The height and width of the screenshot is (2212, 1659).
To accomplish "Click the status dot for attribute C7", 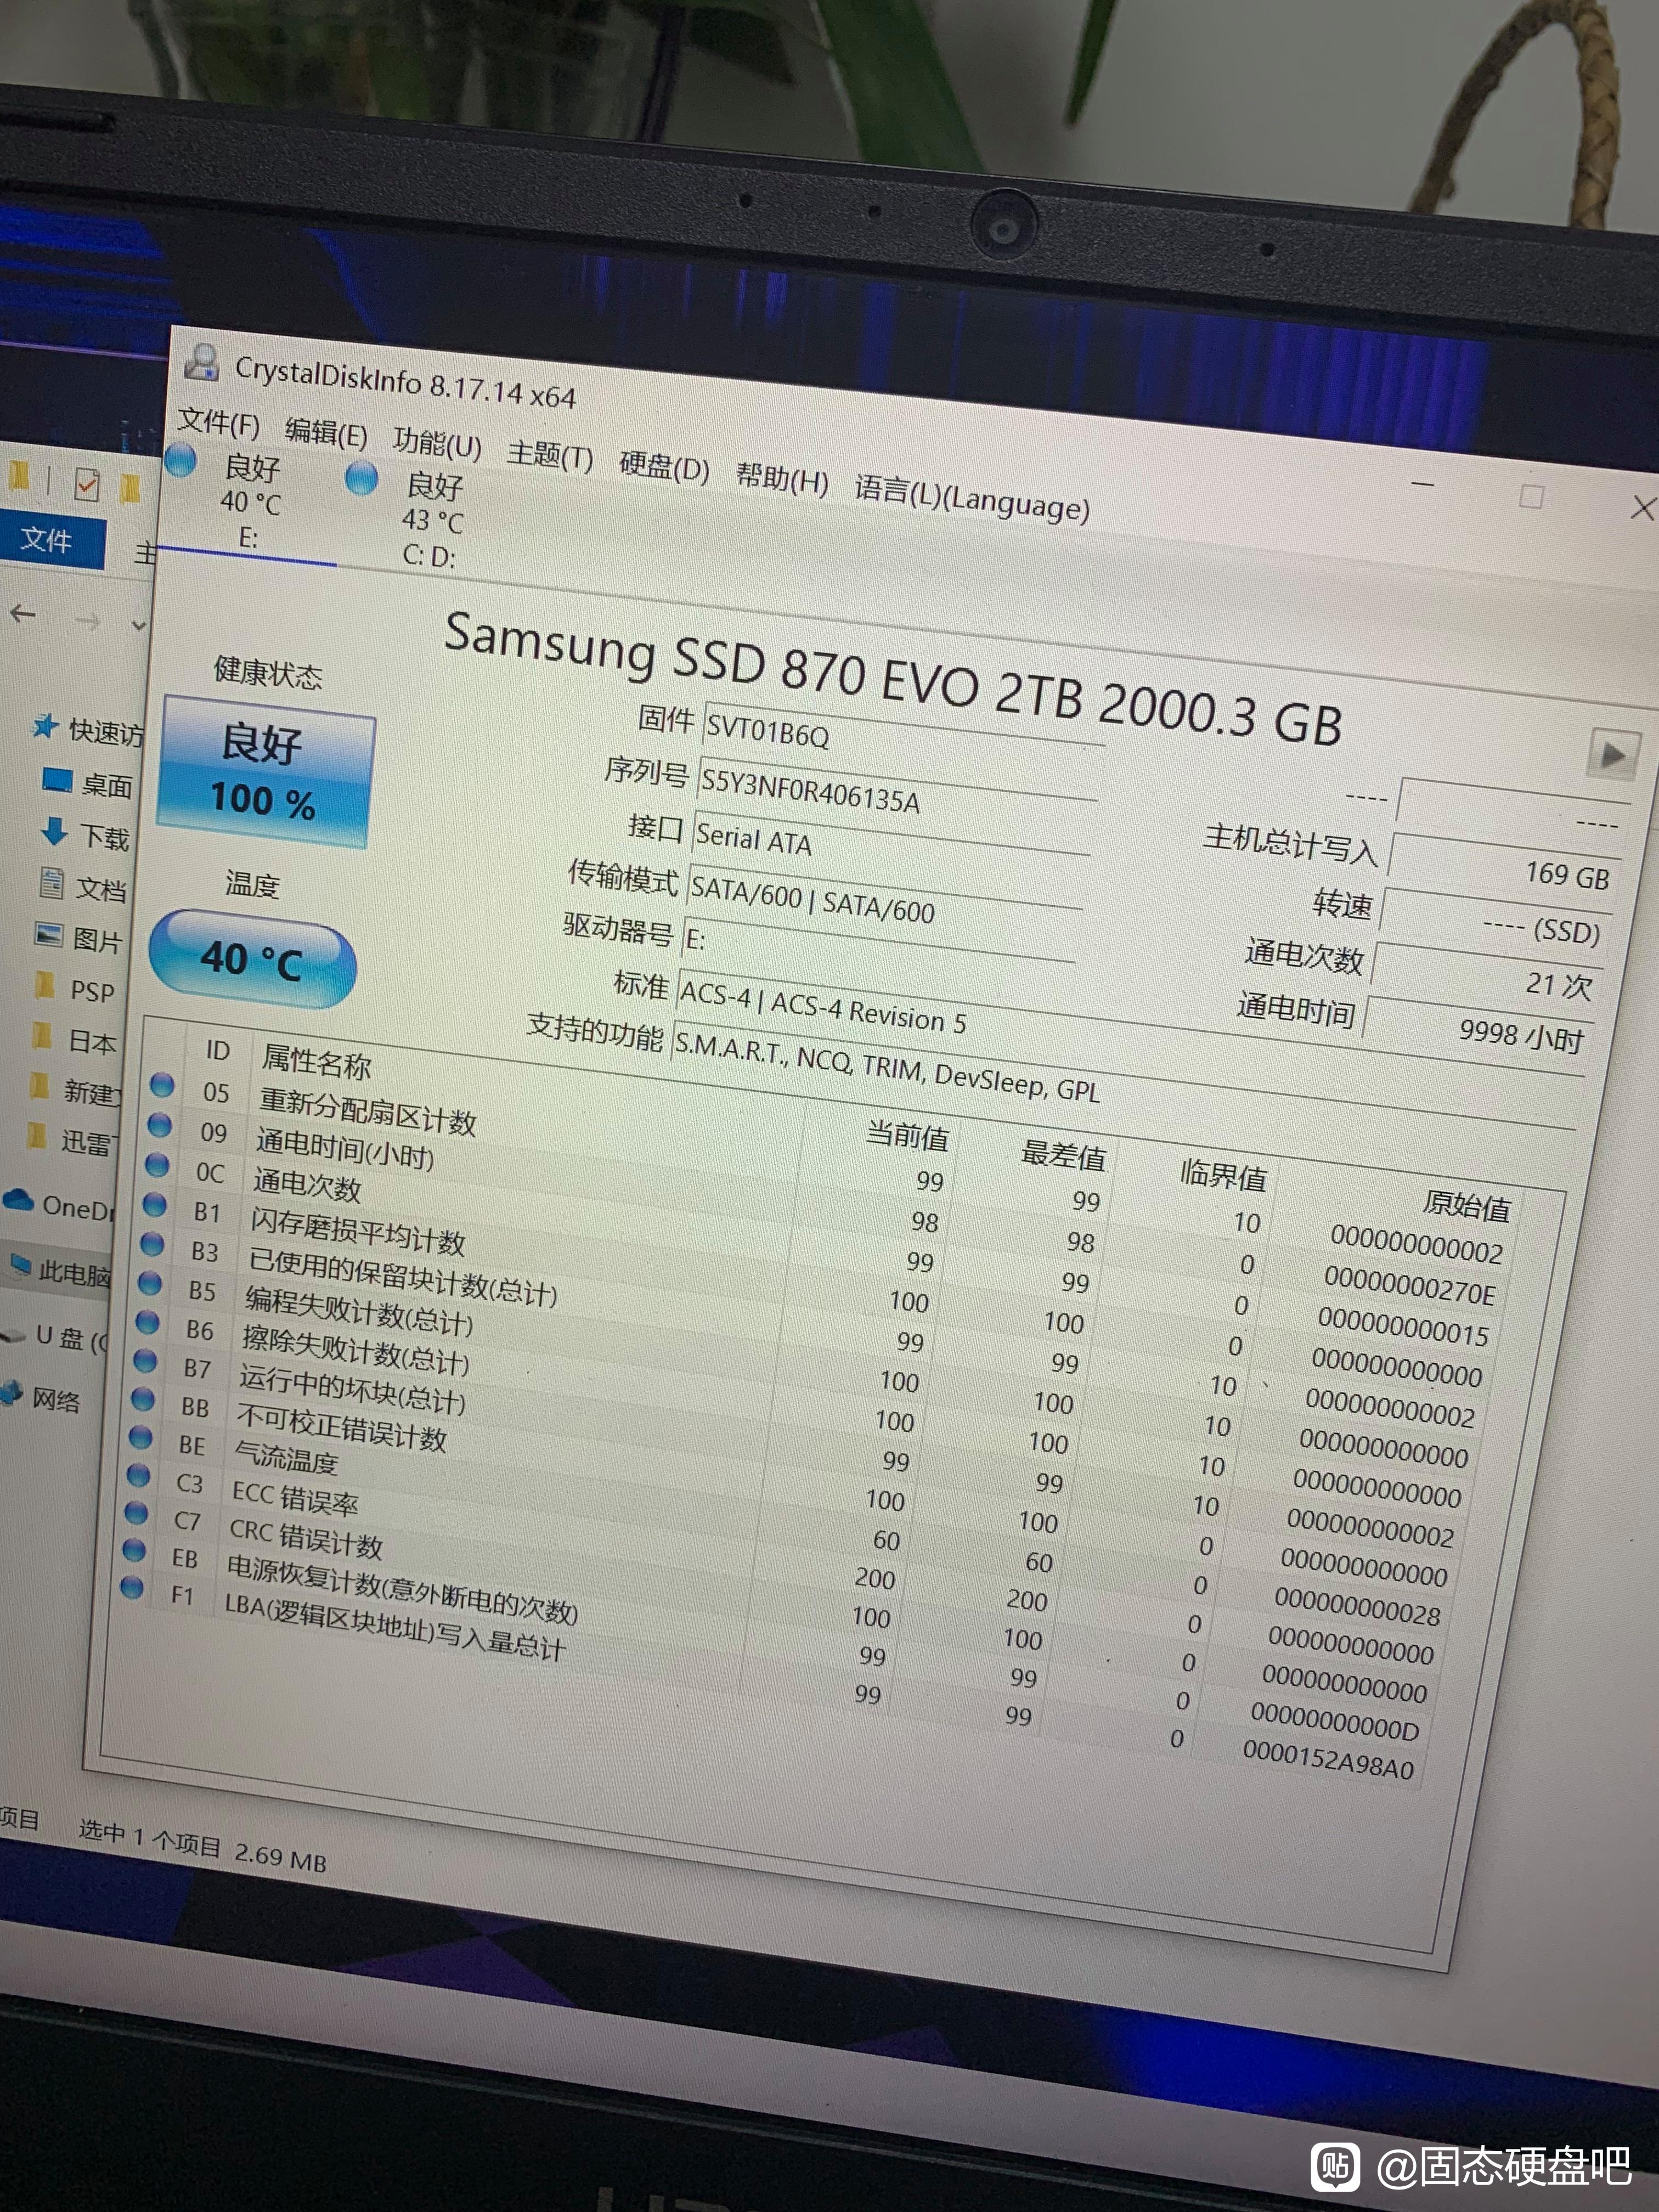I will (136, 1513).
